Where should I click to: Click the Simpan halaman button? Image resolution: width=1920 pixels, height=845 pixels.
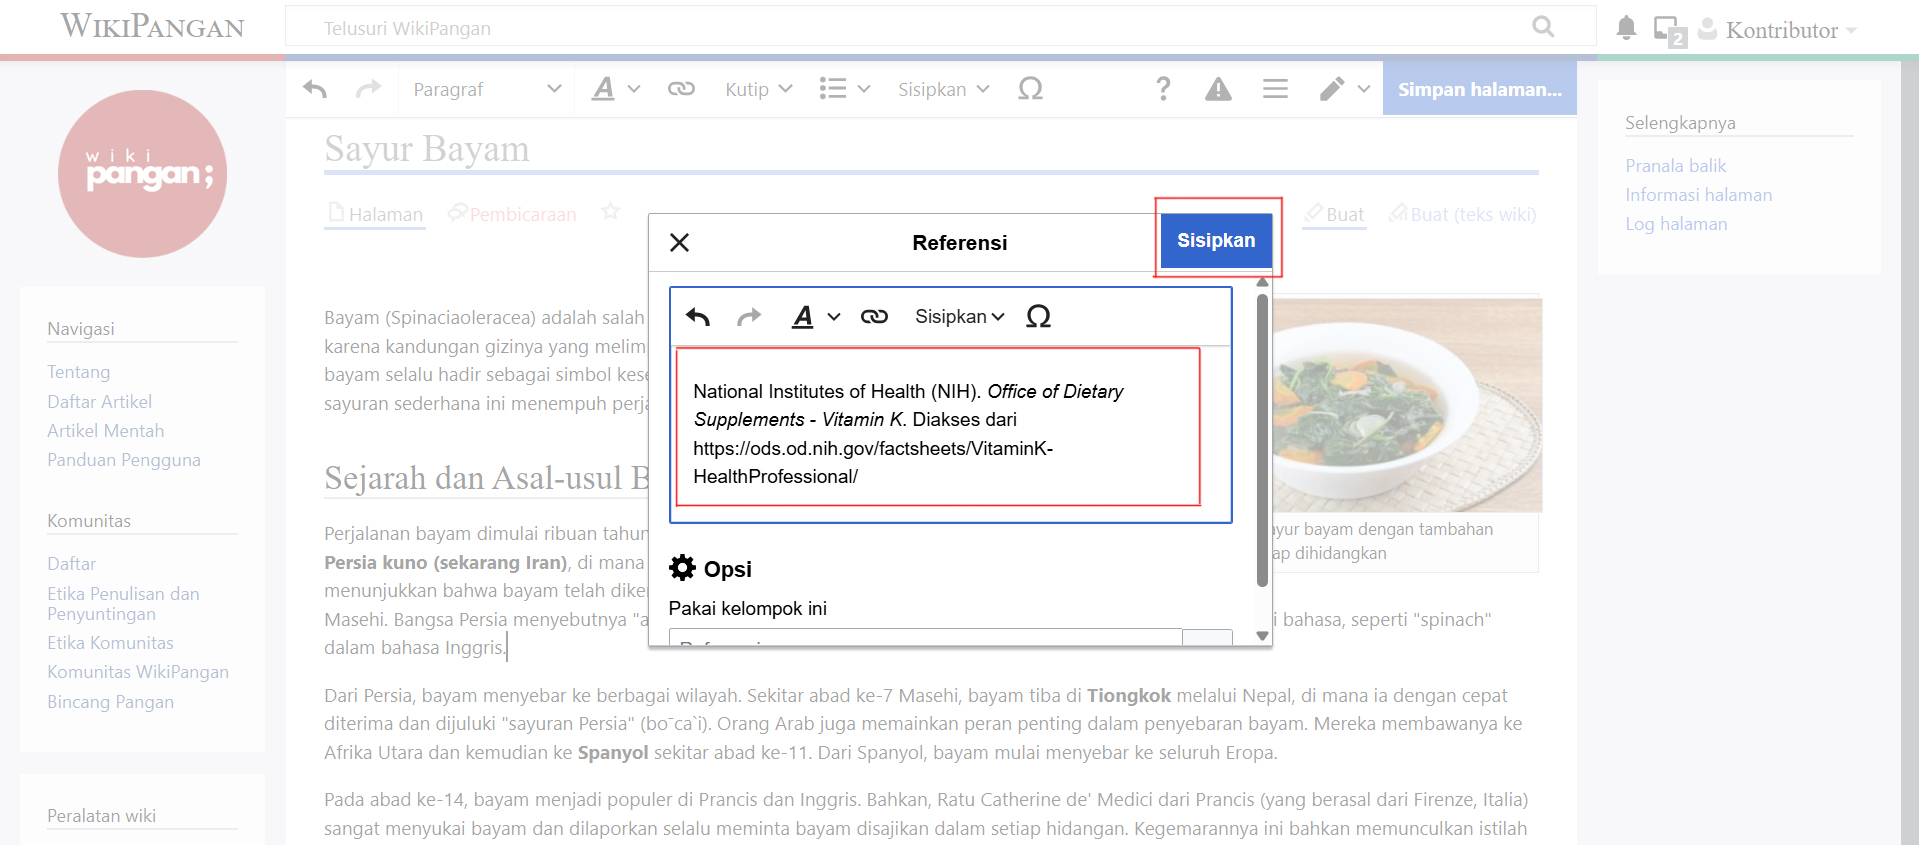point(1479,89)
